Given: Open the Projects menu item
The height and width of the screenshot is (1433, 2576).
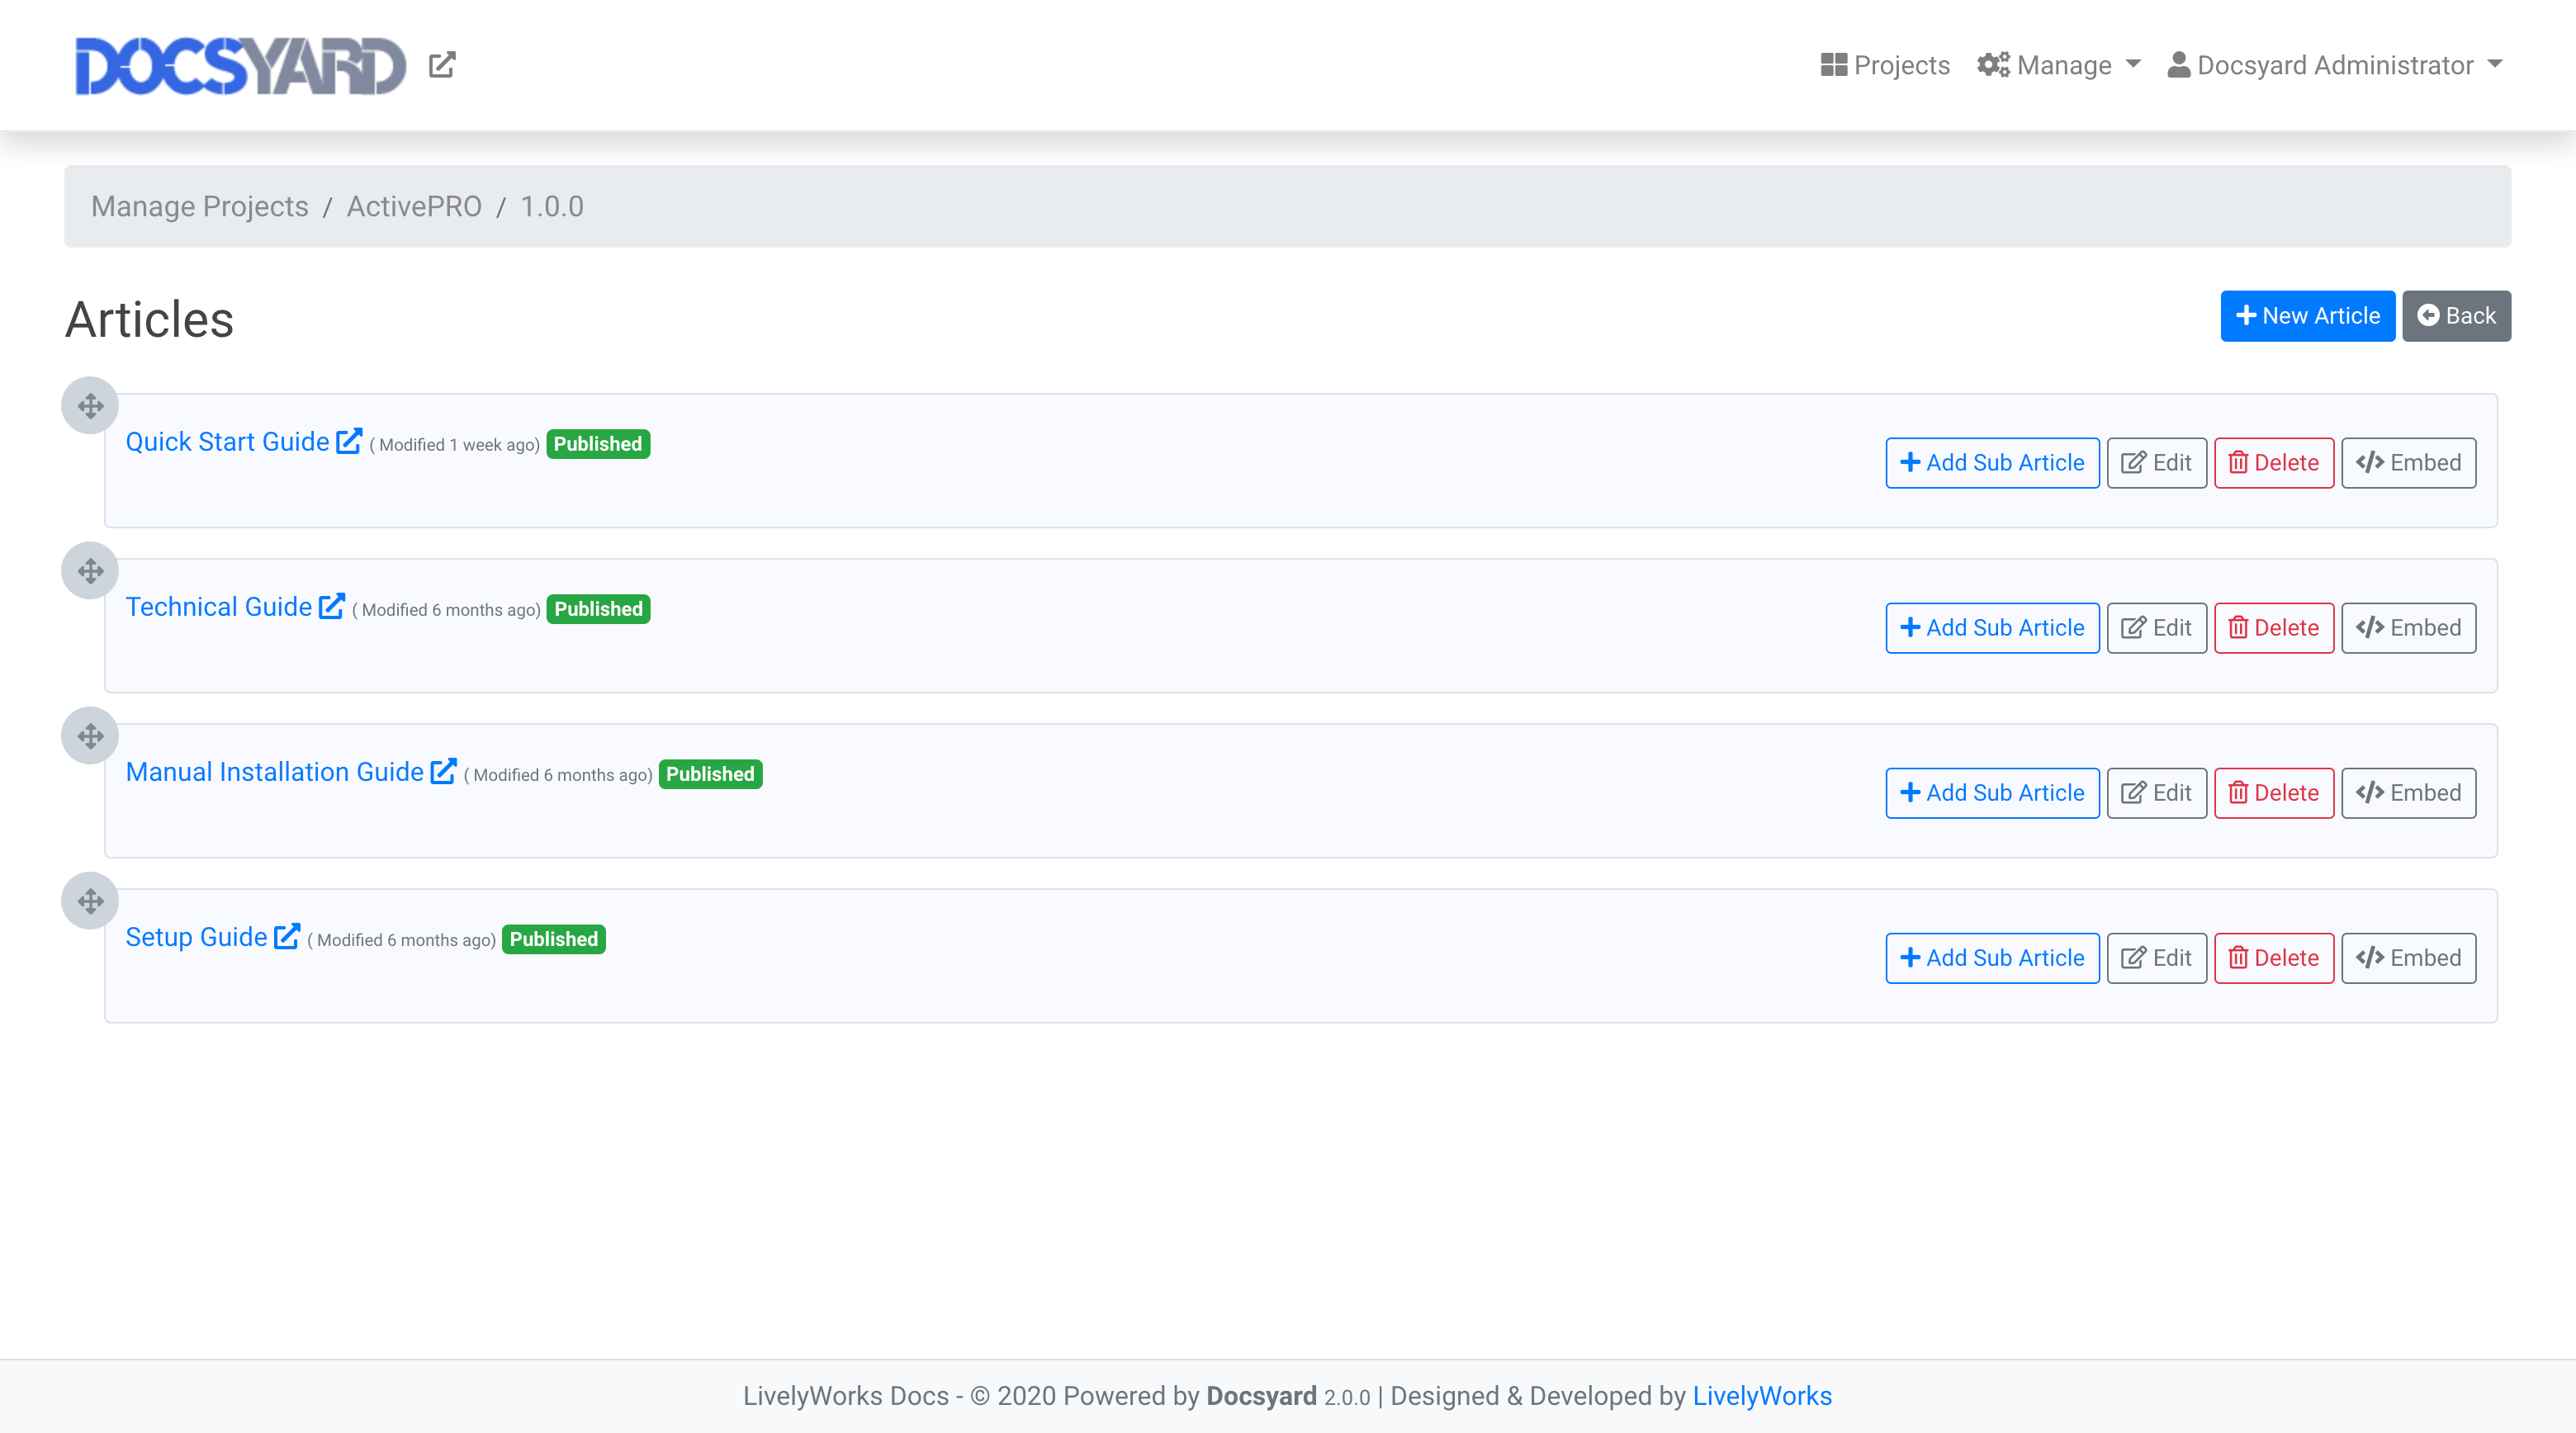Looking at the screenshot, I should [1886, 64].
